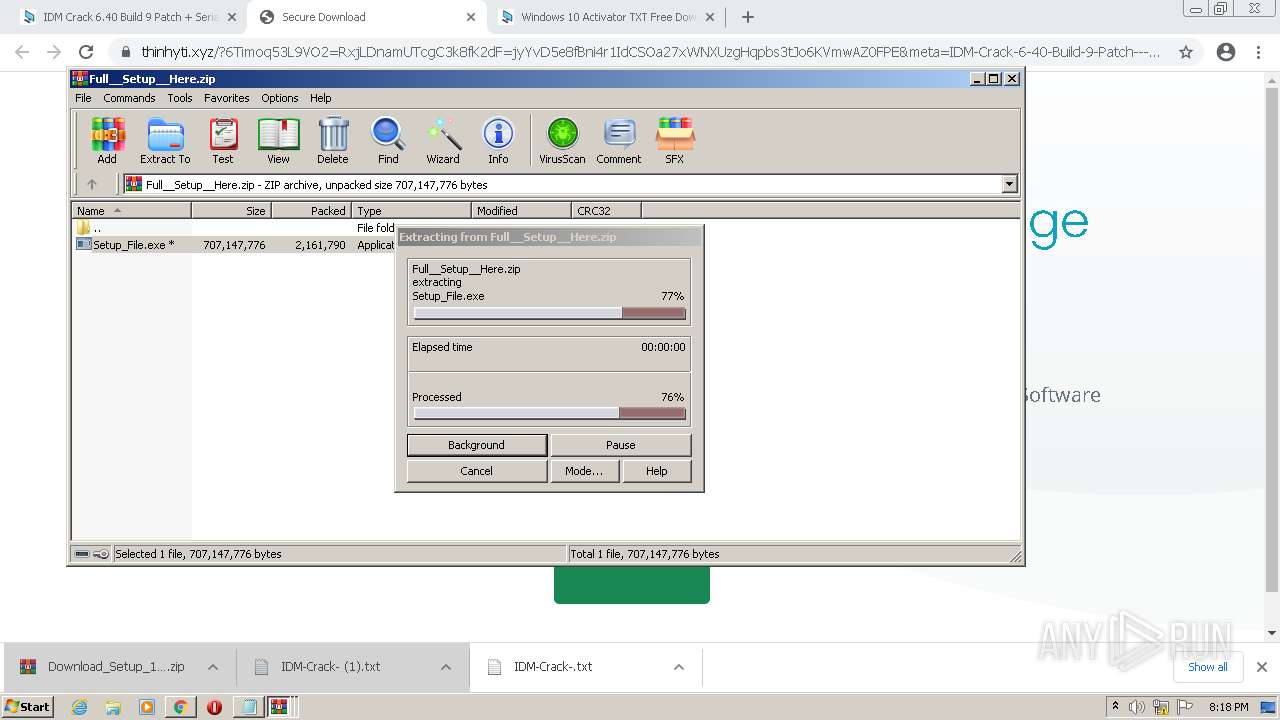The image size is (1280, 720).
Task: Open options for IDM-Crack-.txt download
Action: pyautogui.click(x=679, y=667)
